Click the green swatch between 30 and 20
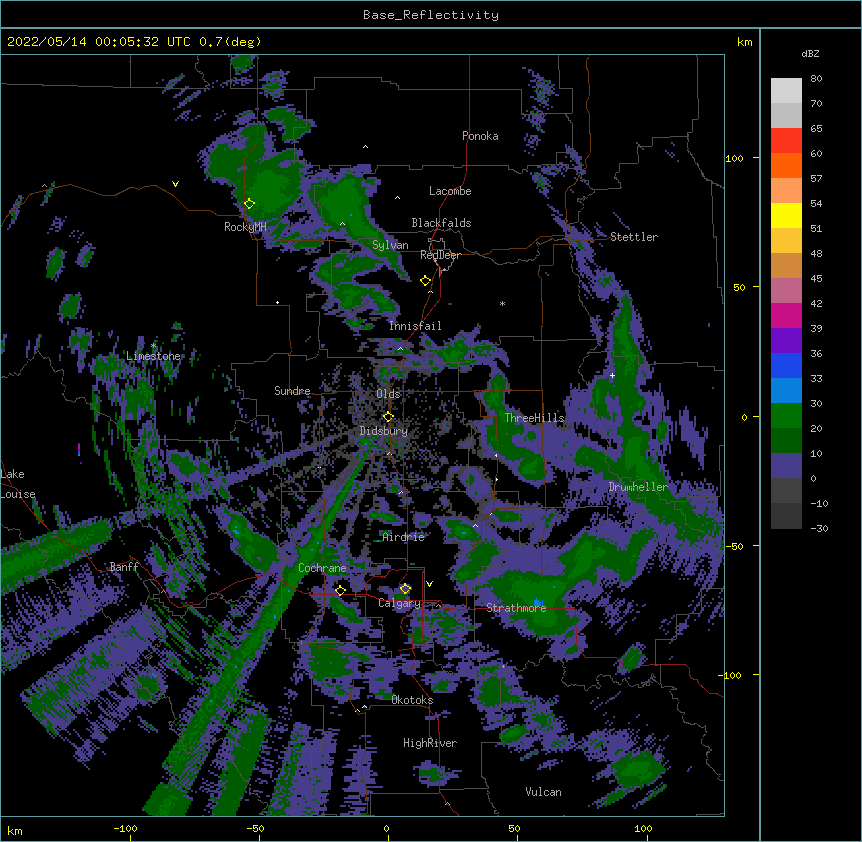Image resolution: width=862 pixels, height=842 pixels. (x=786, y=416)
